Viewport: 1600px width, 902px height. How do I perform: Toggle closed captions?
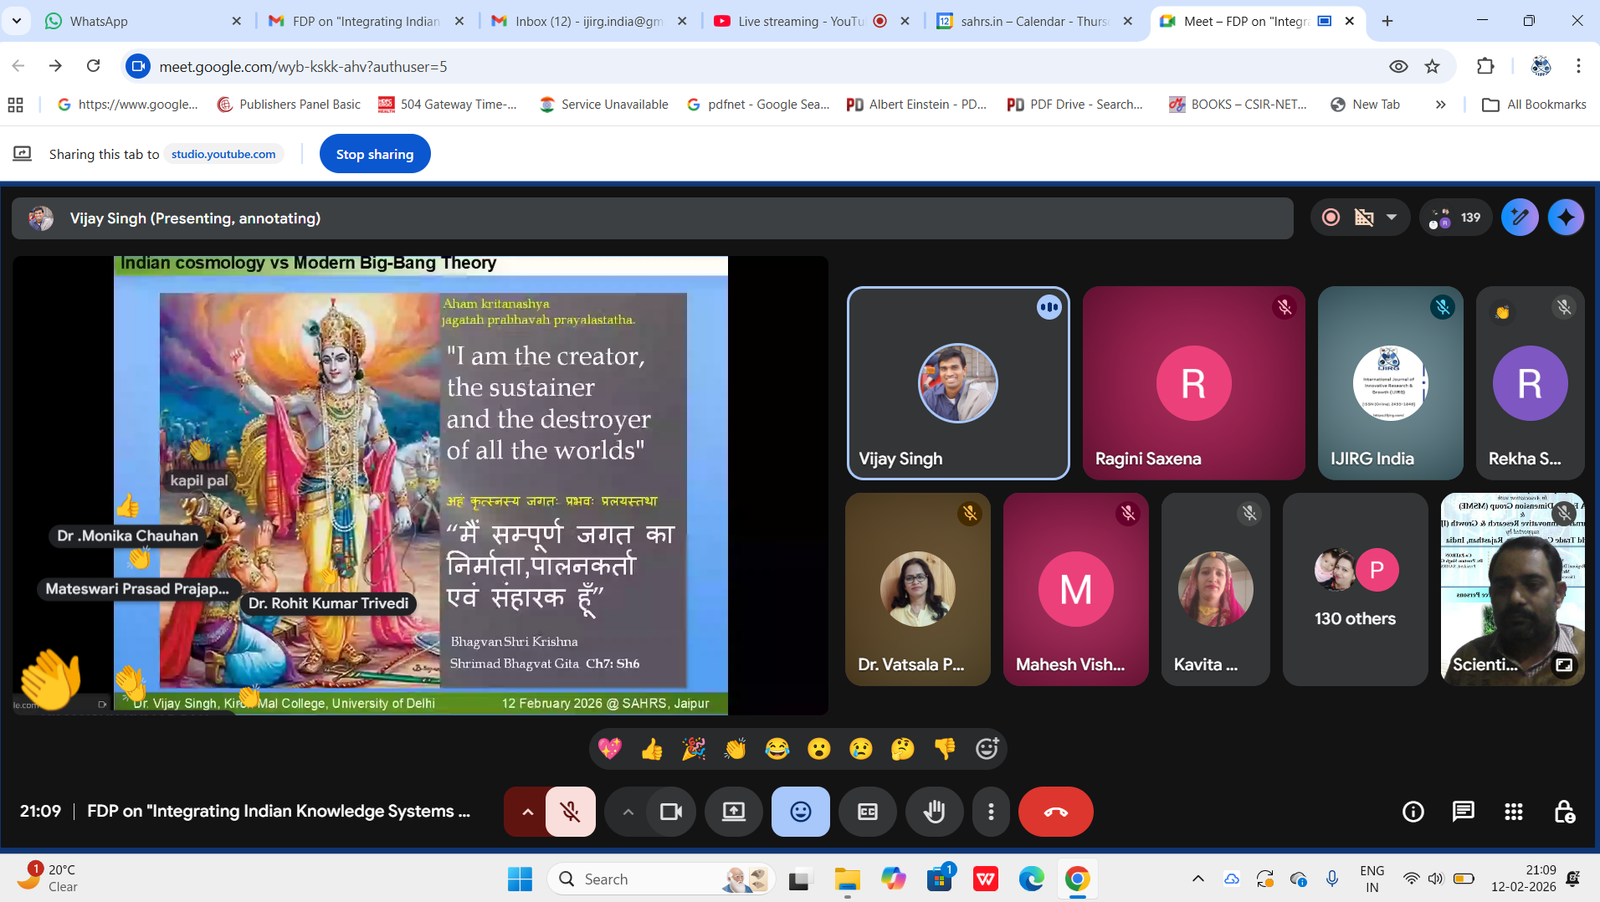coord(867,812)
